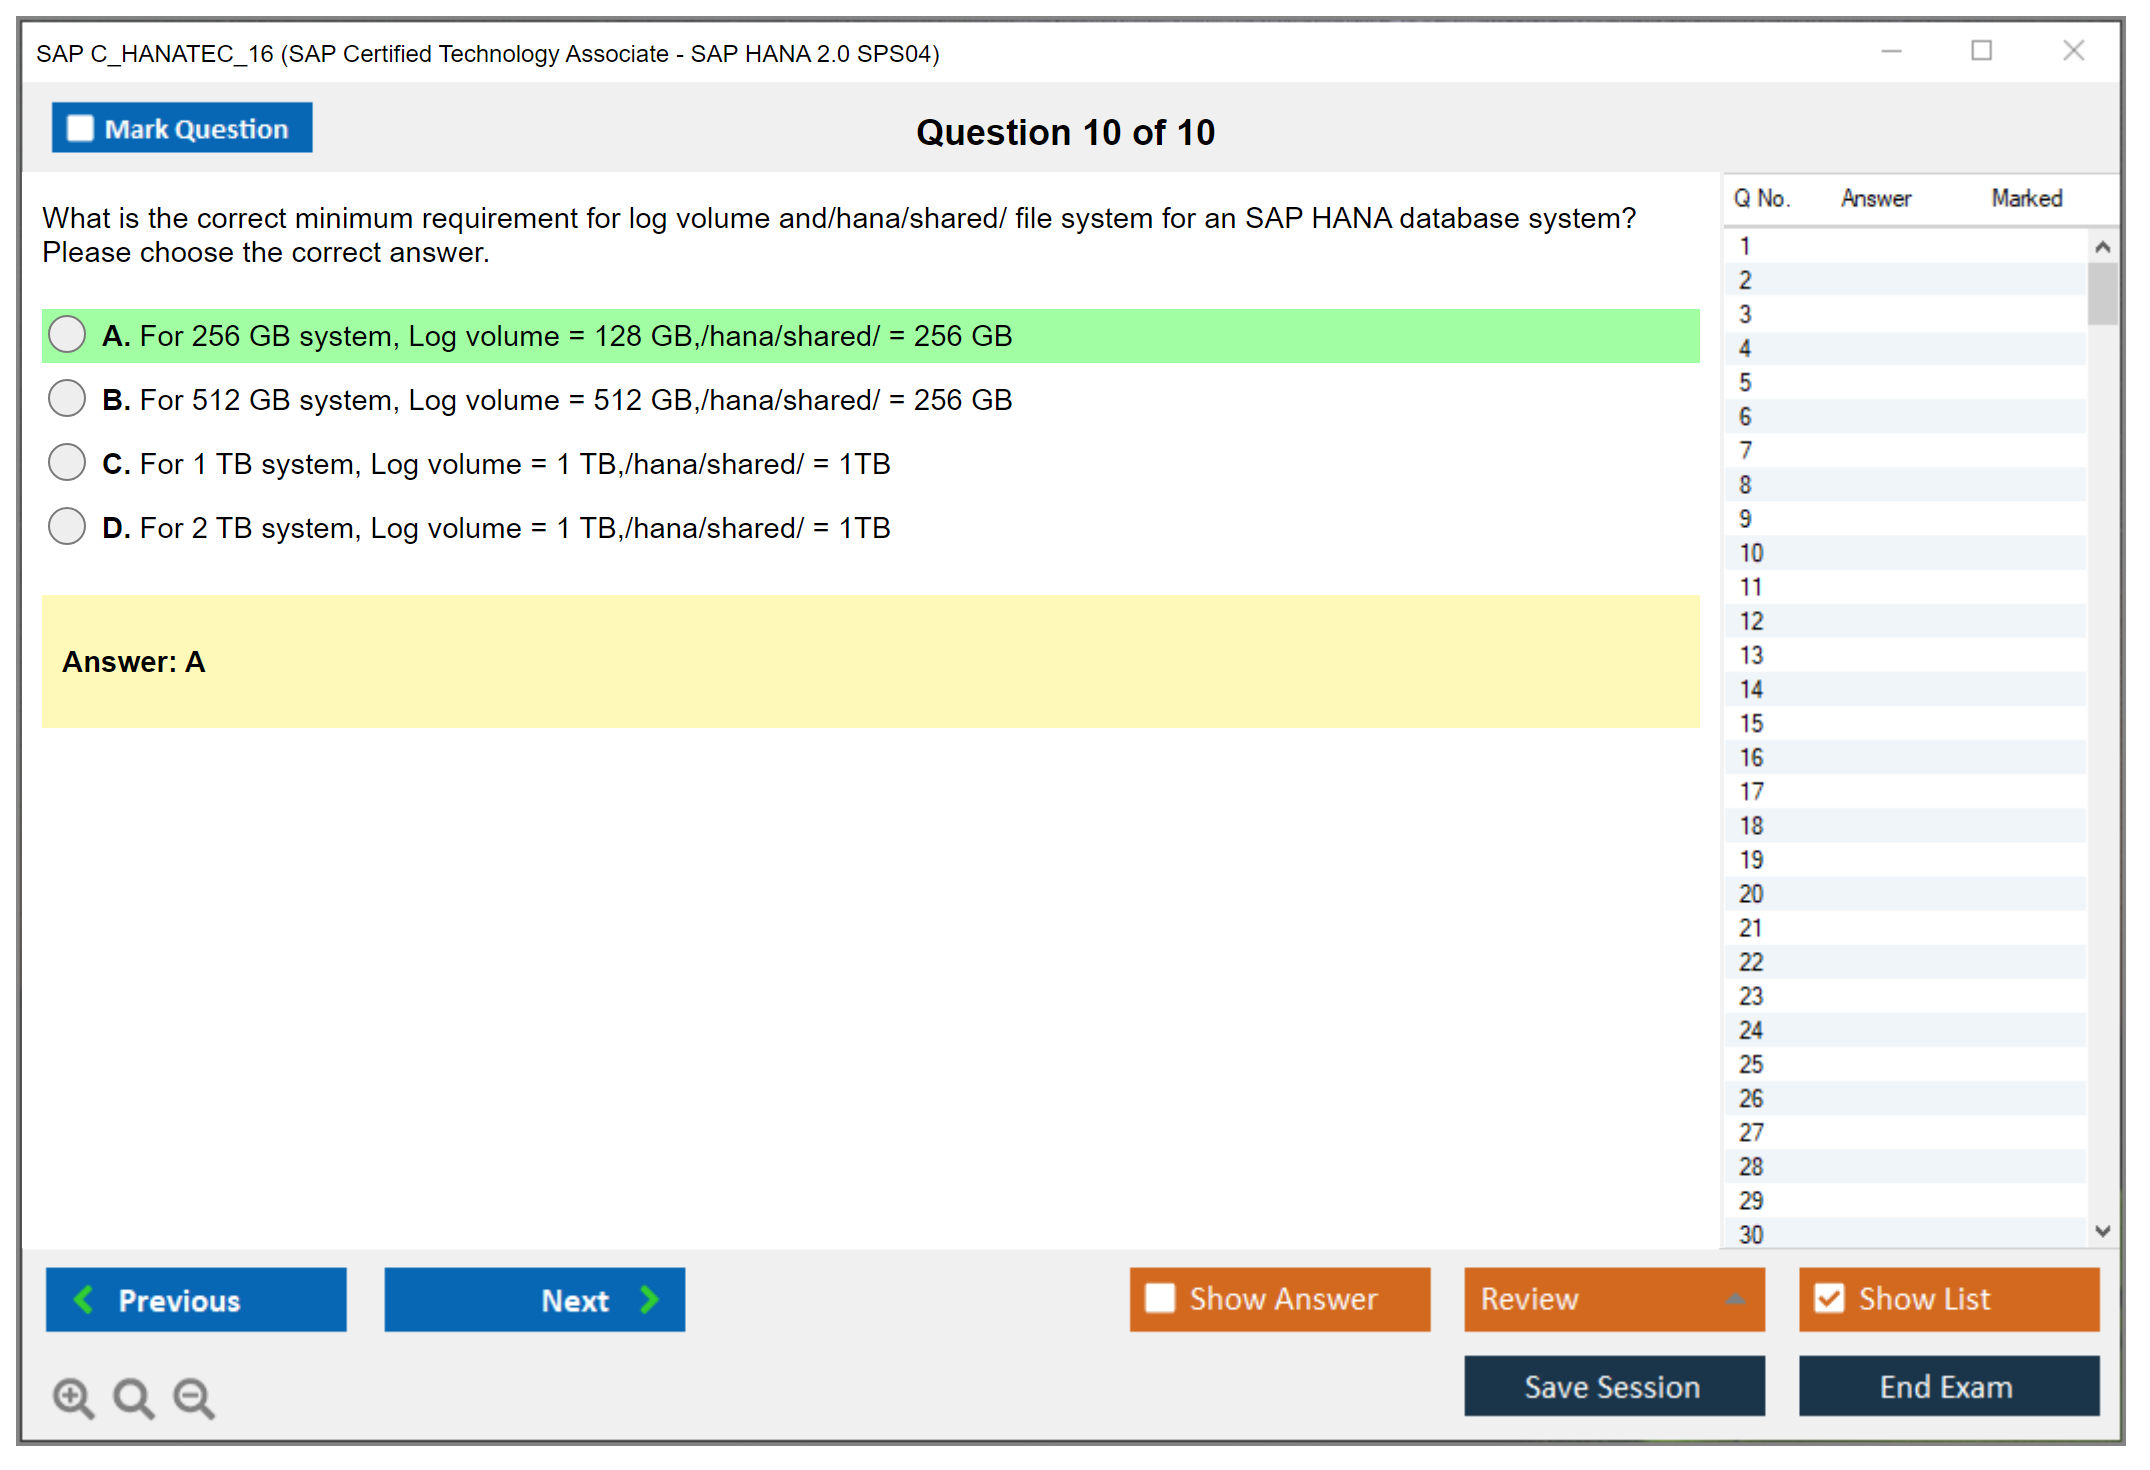
Task: Enable the Show Answer checkbox
Action: pos(1160,1298)
